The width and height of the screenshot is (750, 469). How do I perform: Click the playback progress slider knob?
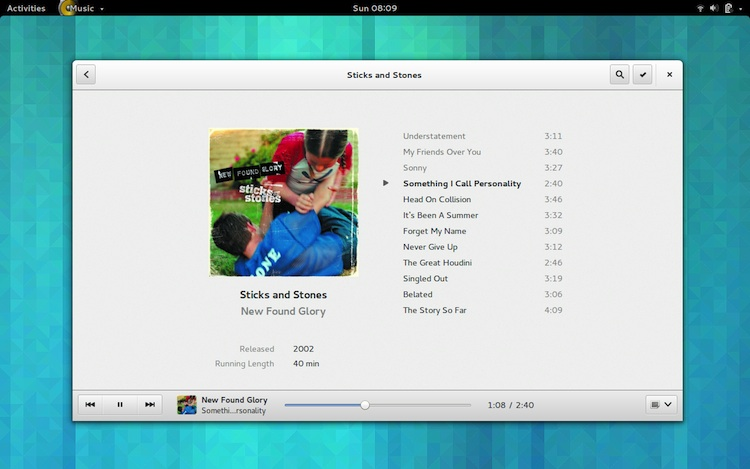pyautogui.click(x=365, y=405)
